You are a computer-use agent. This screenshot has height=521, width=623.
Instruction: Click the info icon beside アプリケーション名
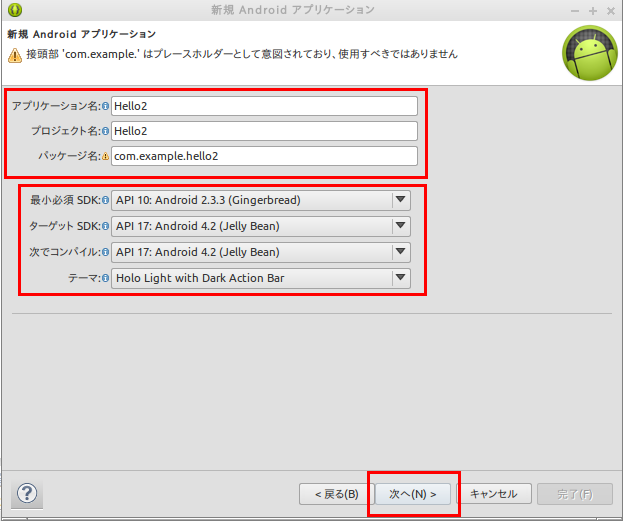pos(105,106)
